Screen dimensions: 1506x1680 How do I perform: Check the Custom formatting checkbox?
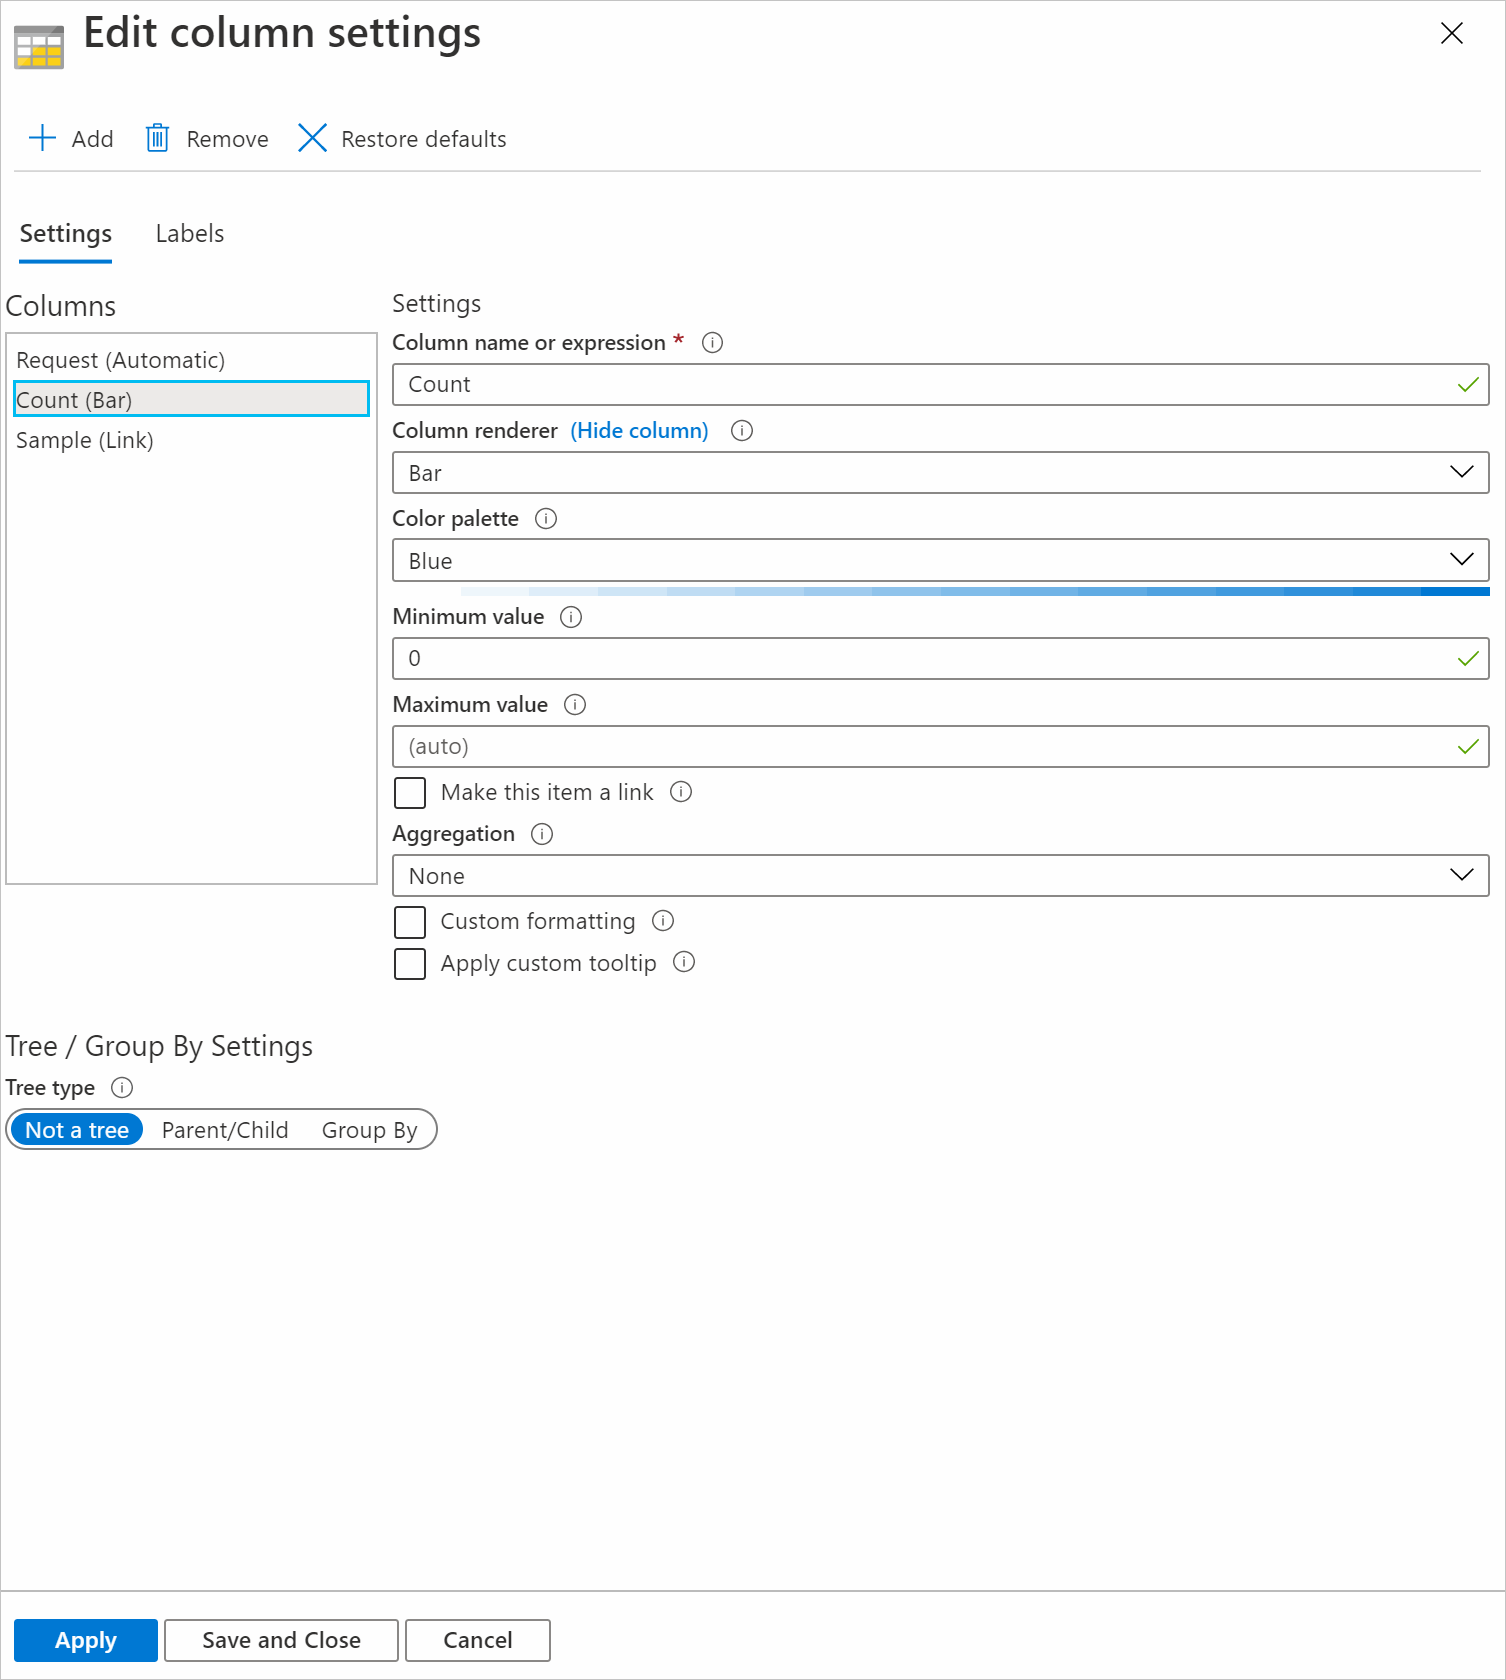[410, 922]
